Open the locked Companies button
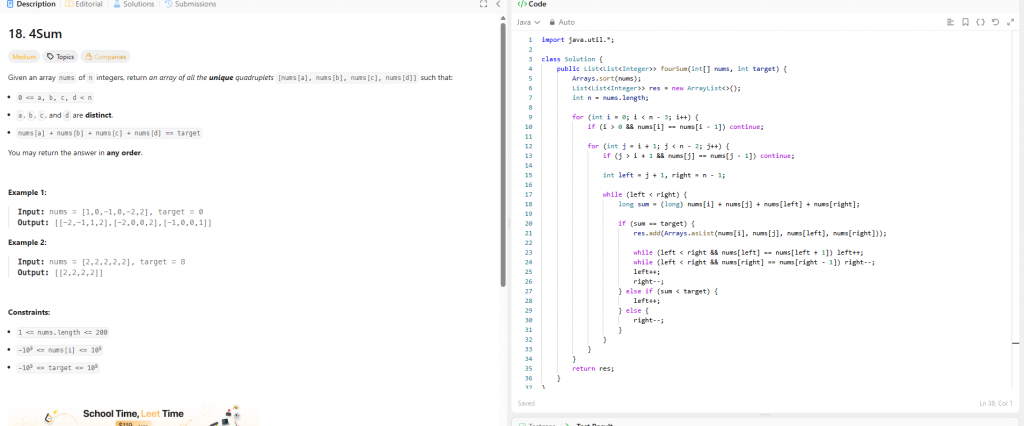The width and height of the screenshot is (1024, 426). tap(105, 57)
